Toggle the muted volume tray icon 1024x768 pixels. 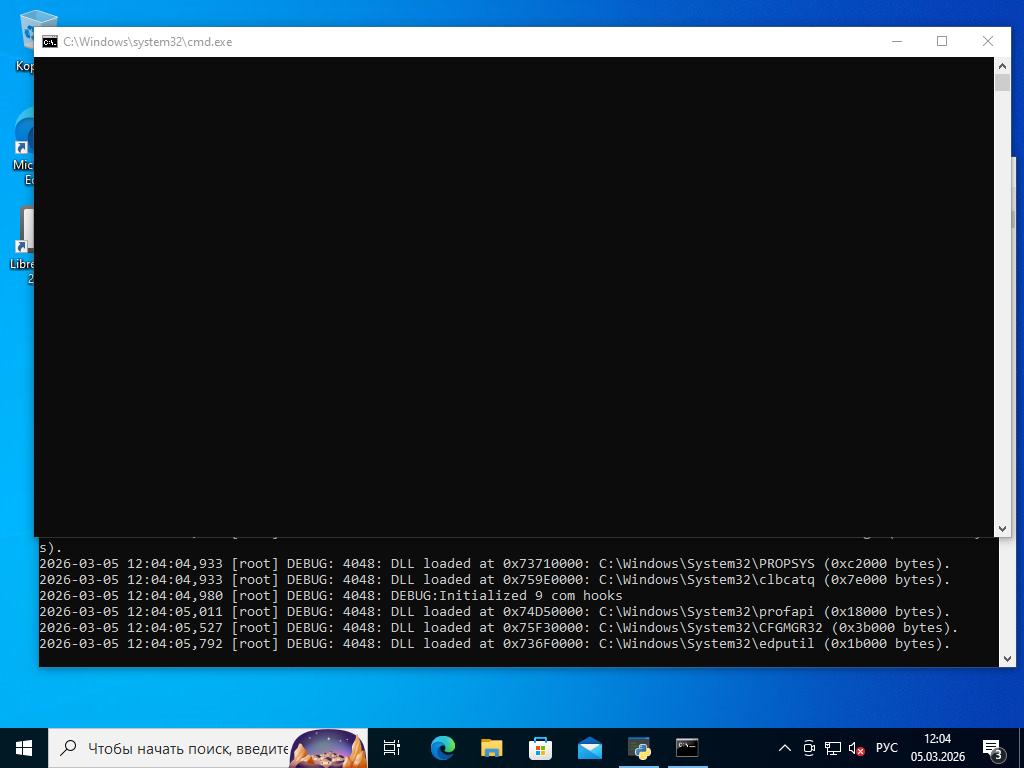click(x=856, y=747)
